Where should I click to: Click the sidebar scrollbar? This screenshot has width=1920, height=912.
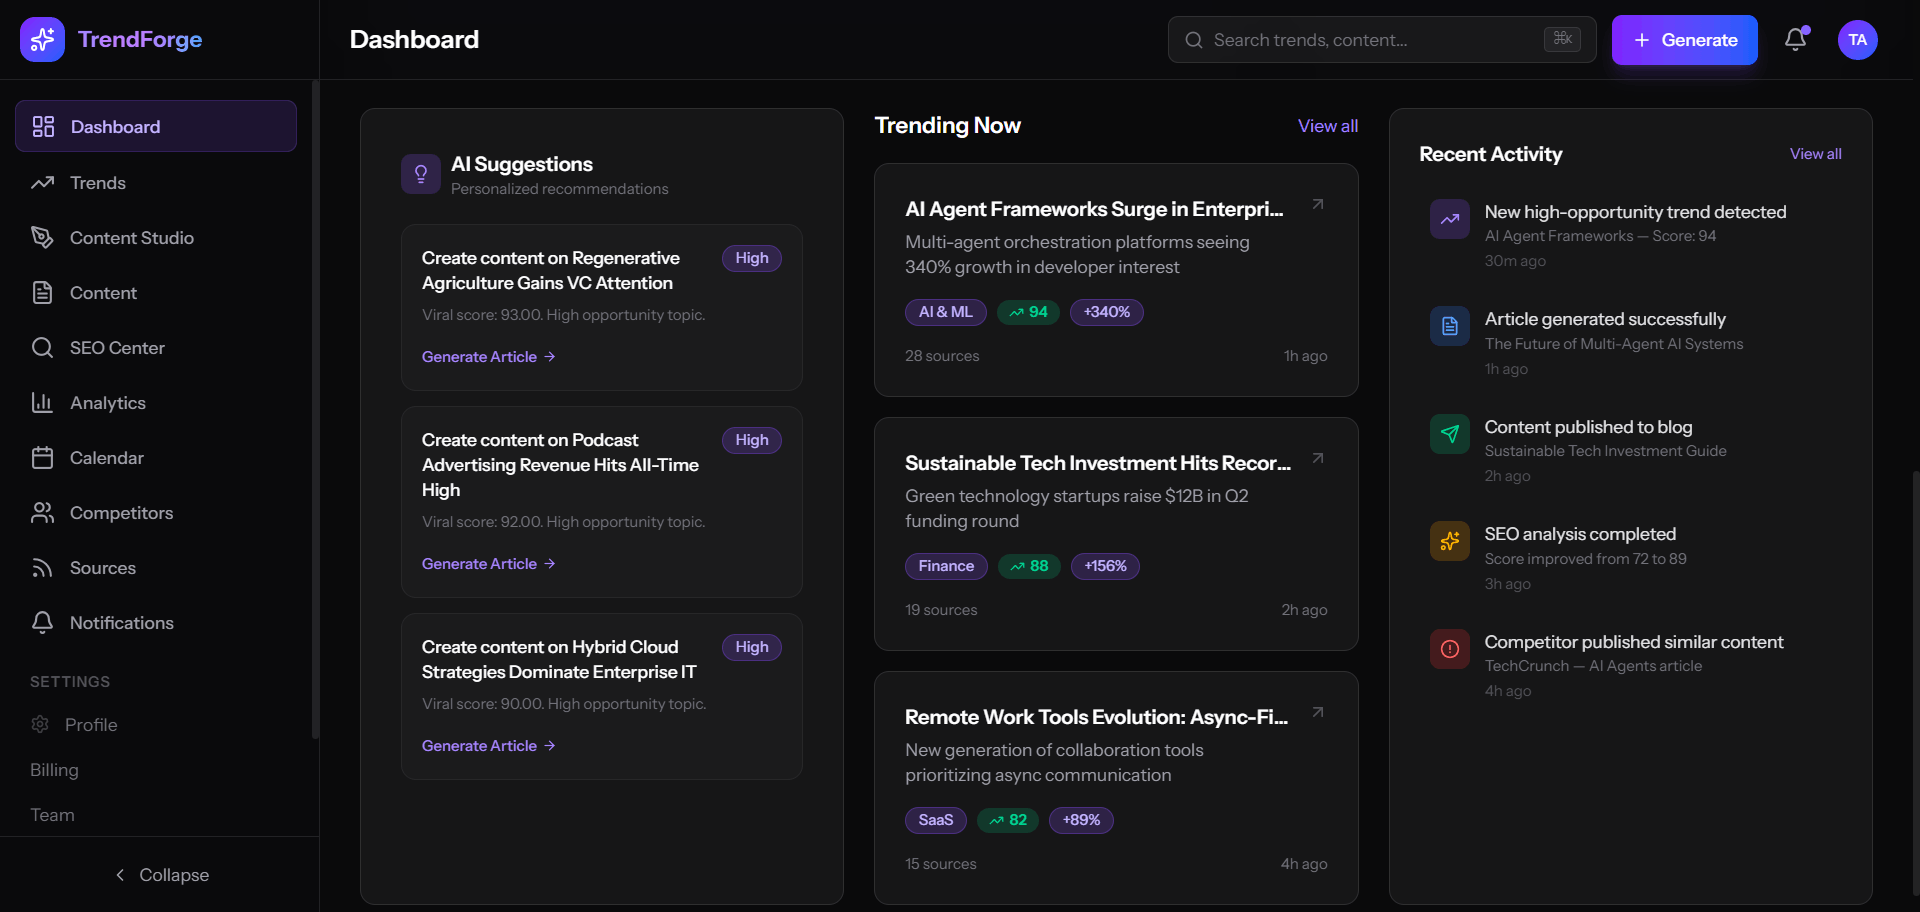coord(315,410)
